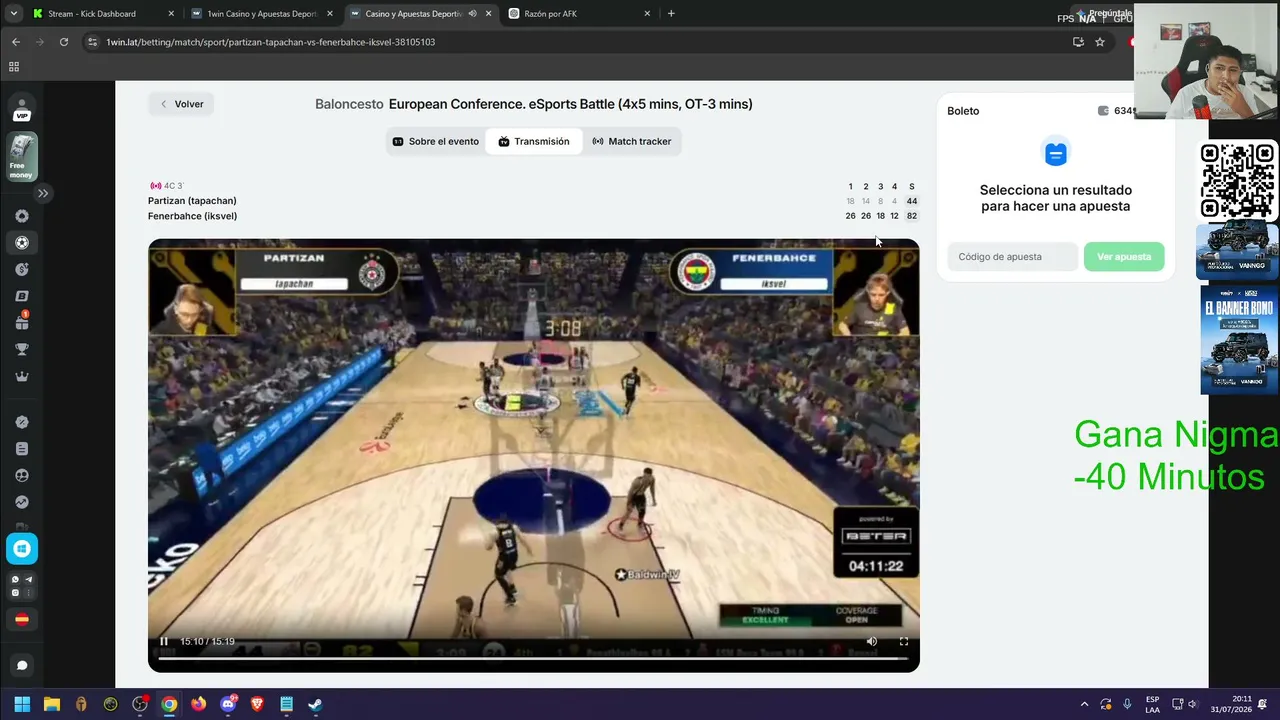1280x720 pixels.
Task: Open Brave browser from the taskbar
Action: click(x=257, y=704)
